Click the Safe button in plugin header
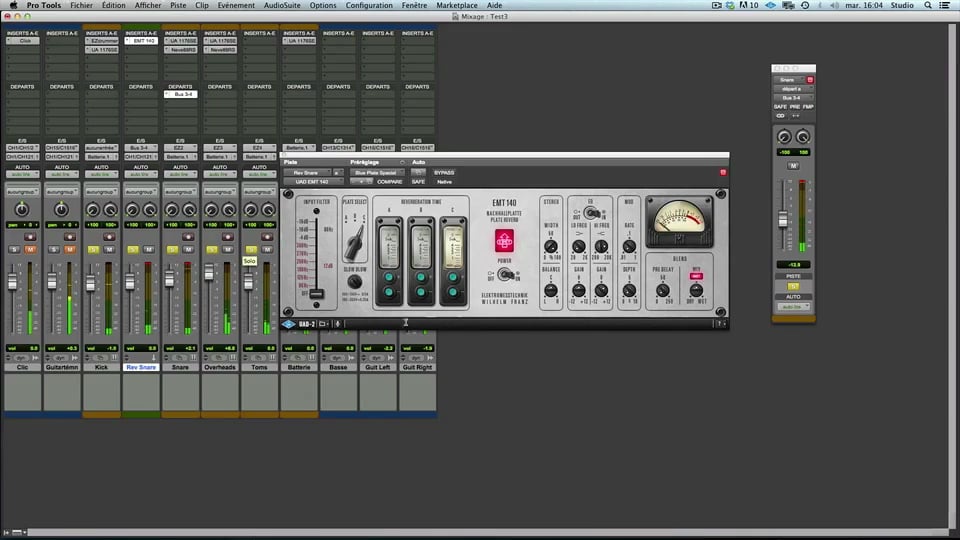This screenshot has height=540, width=960. click(x=418, y=182)
